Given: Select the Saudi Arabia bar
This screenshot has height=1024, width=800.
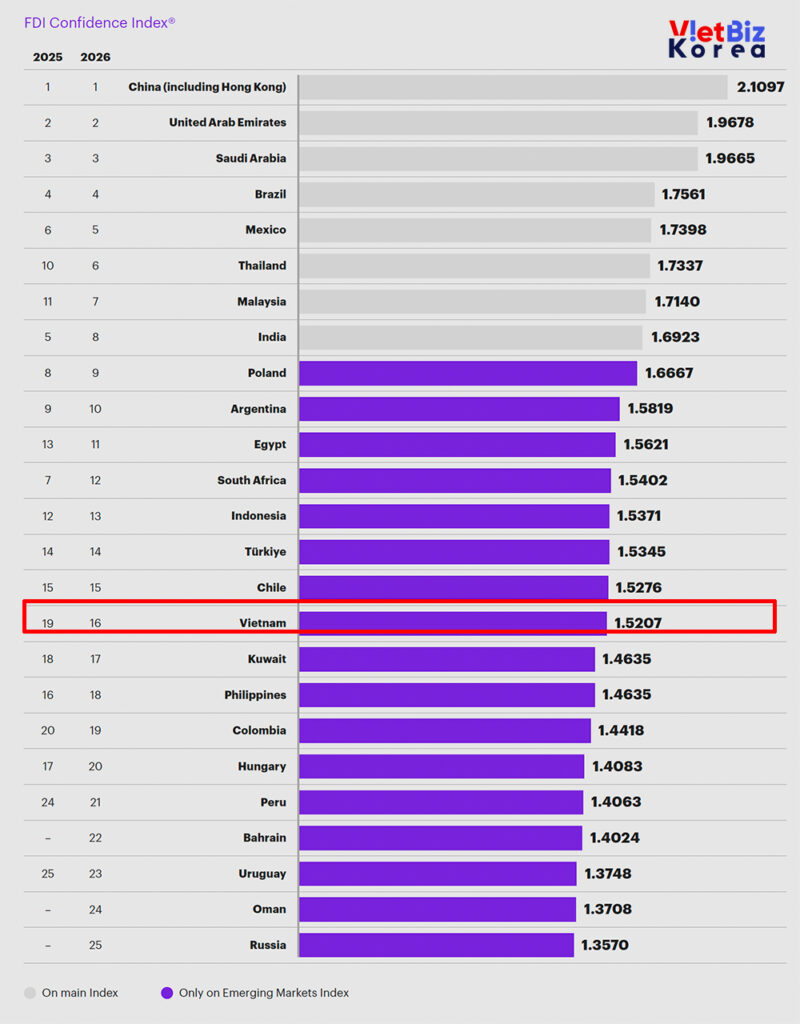Looking at the screenshot, I should (497, 158).
